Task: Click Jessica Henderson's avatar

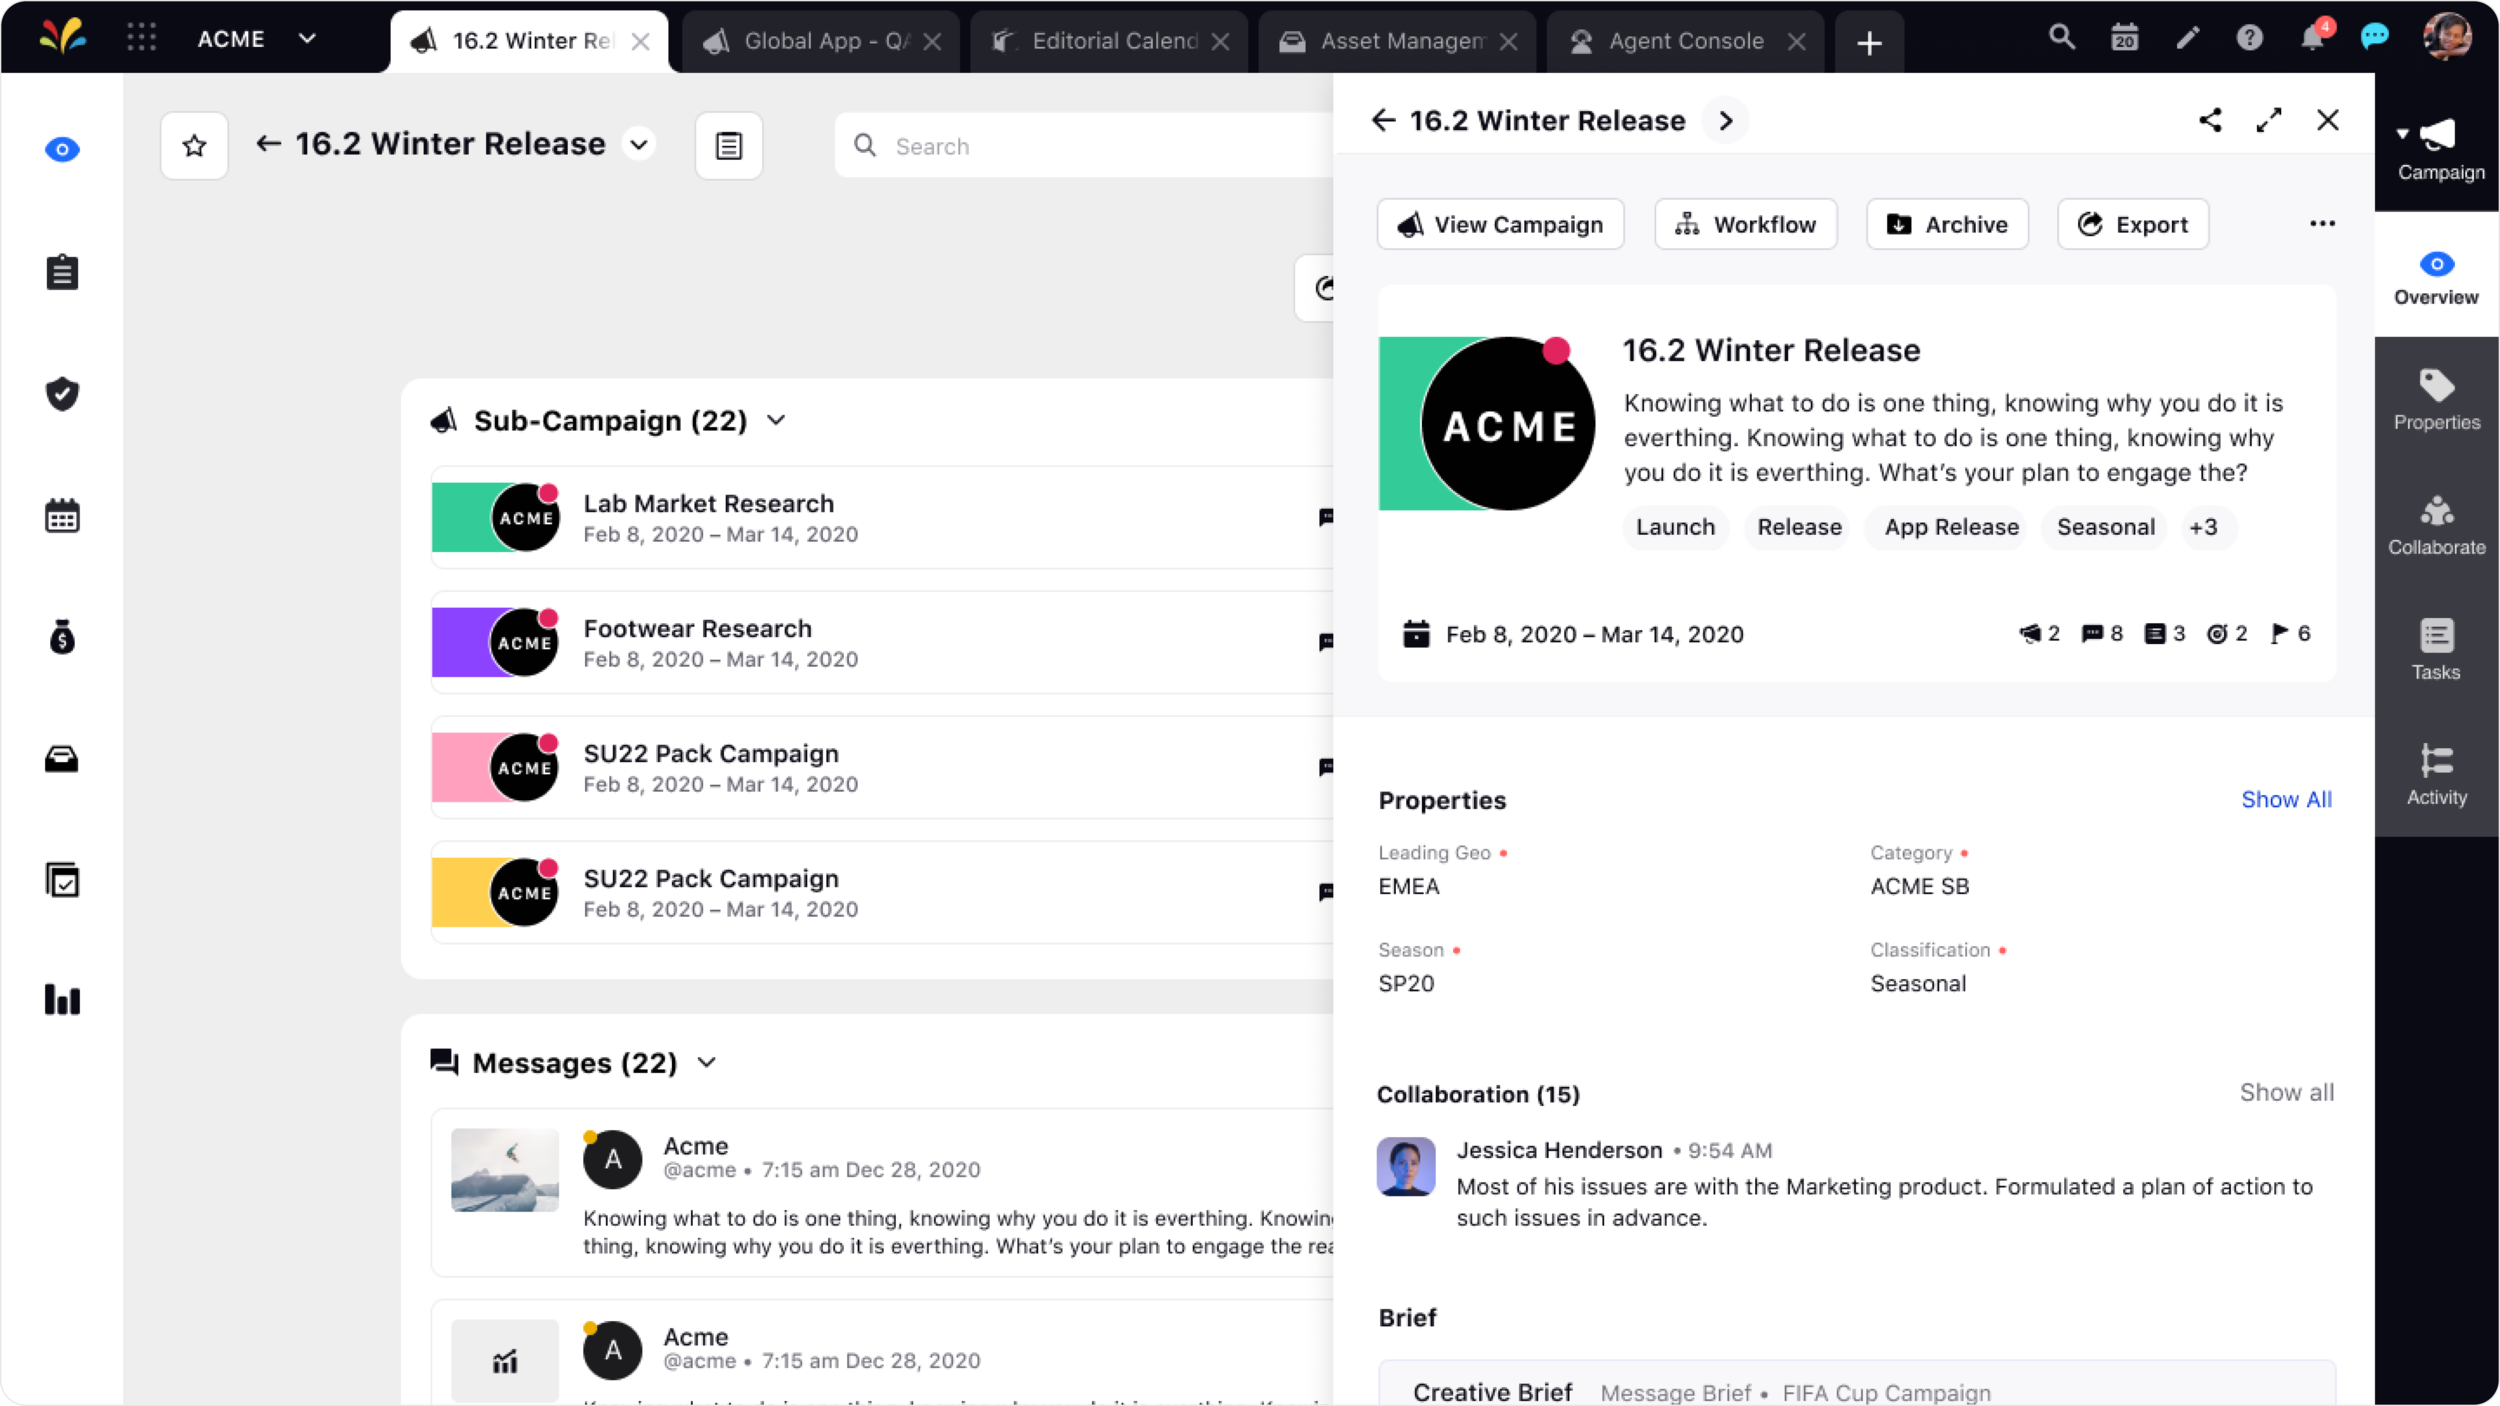Action: point(1406,1166)
